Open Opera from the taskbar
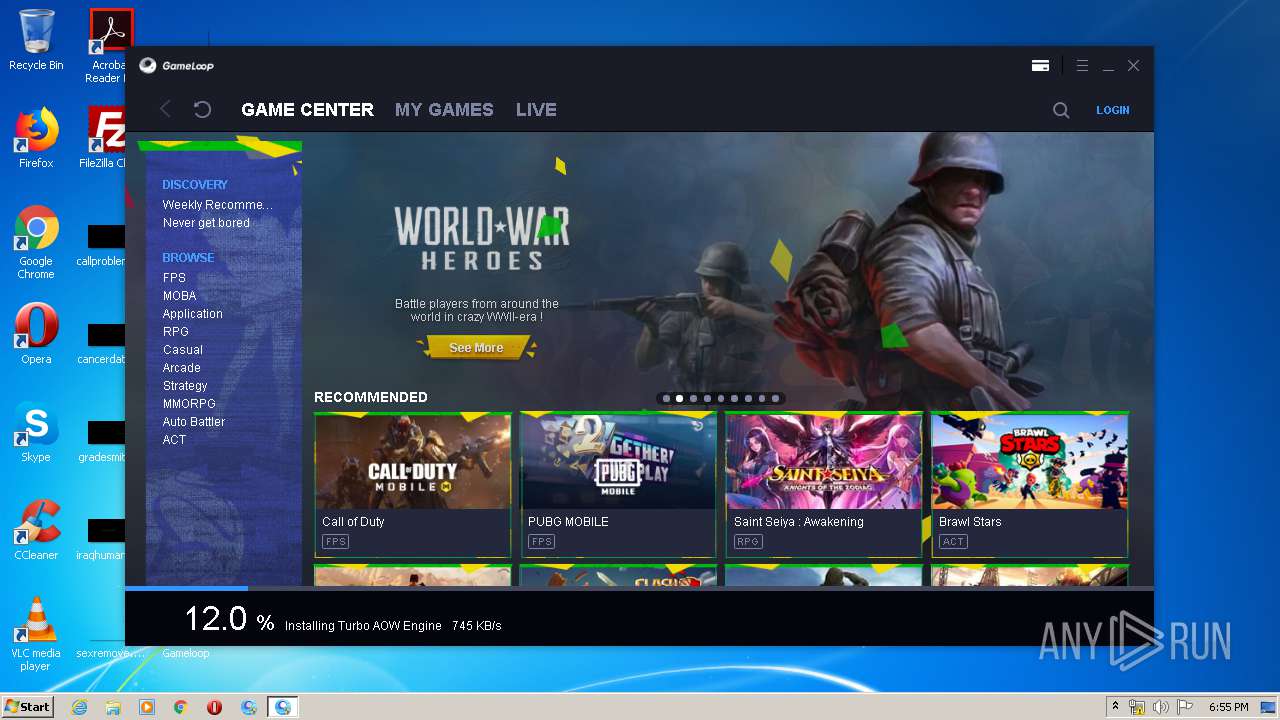 point(214,707)
